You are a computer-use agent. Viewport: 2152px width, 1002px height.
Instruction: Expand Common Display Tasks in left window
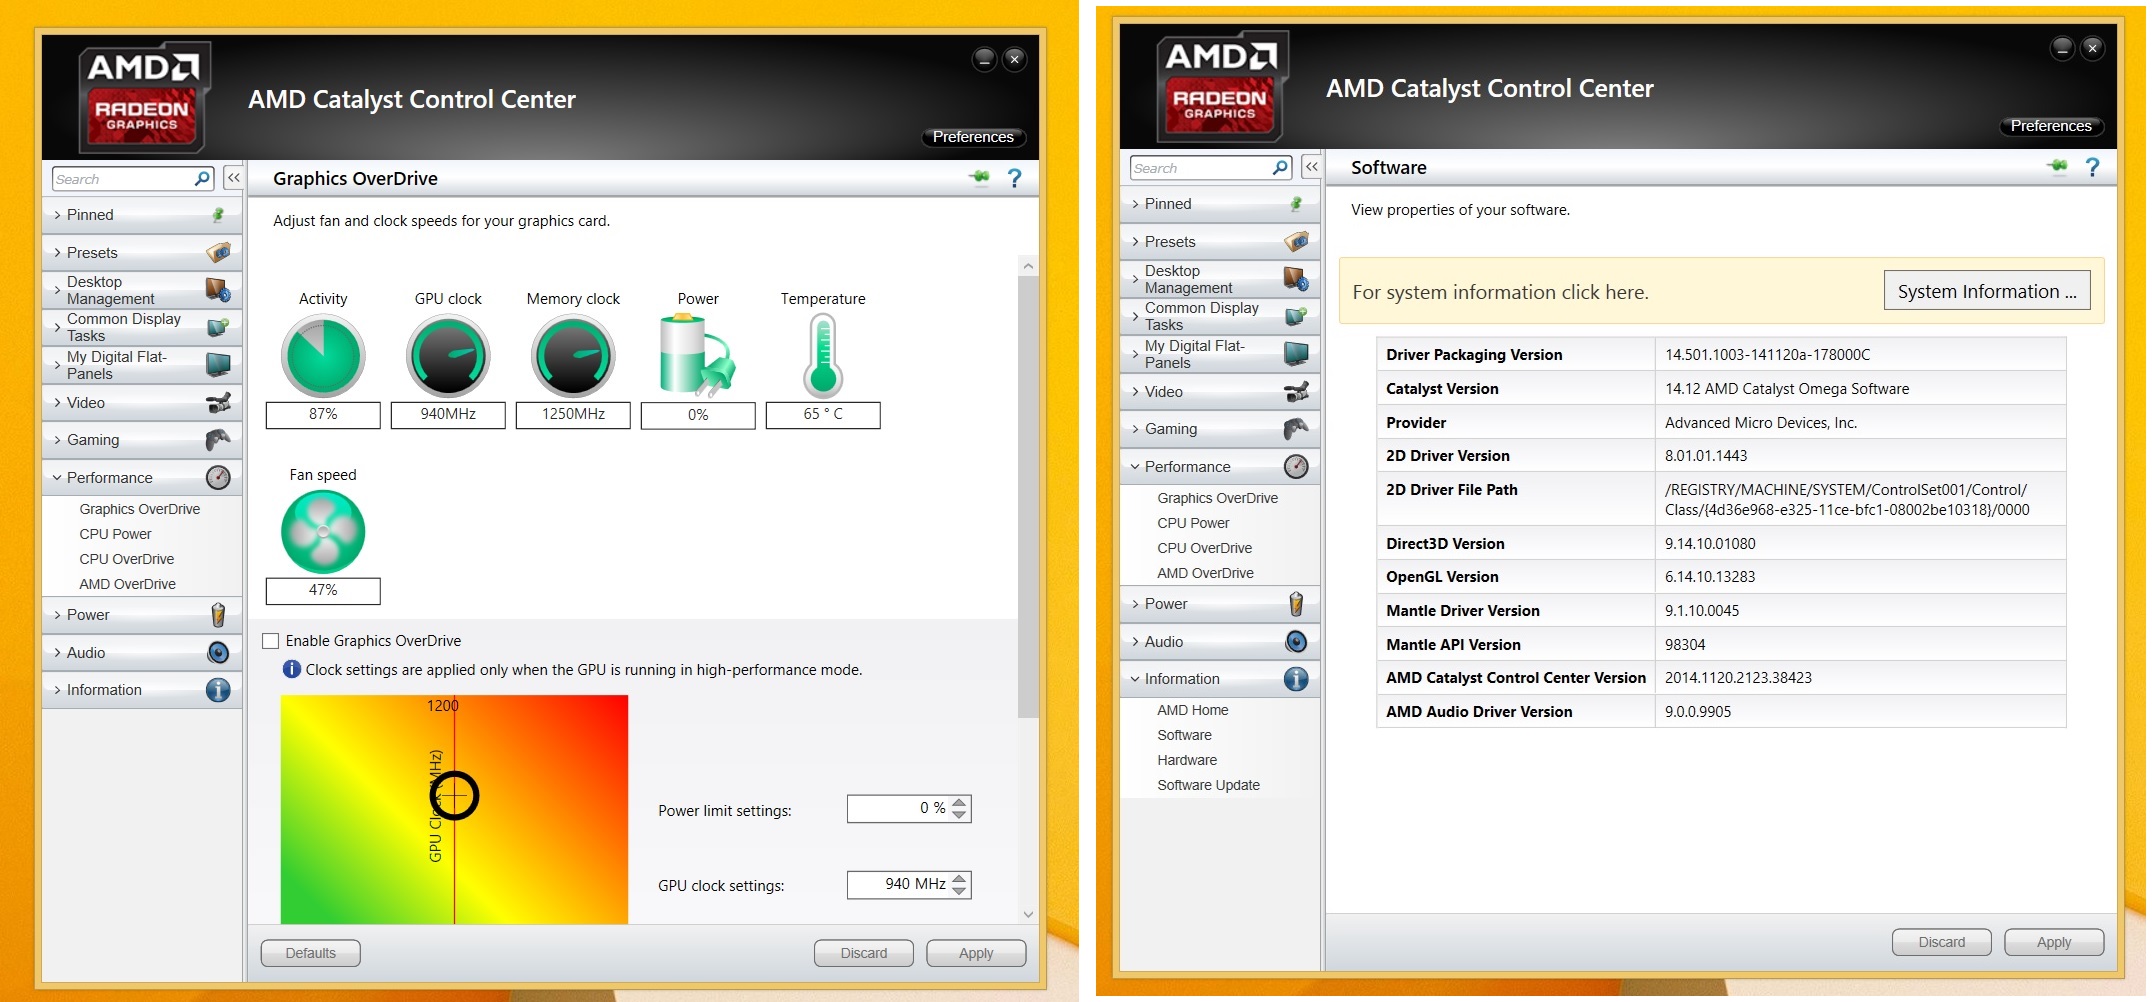141,327
